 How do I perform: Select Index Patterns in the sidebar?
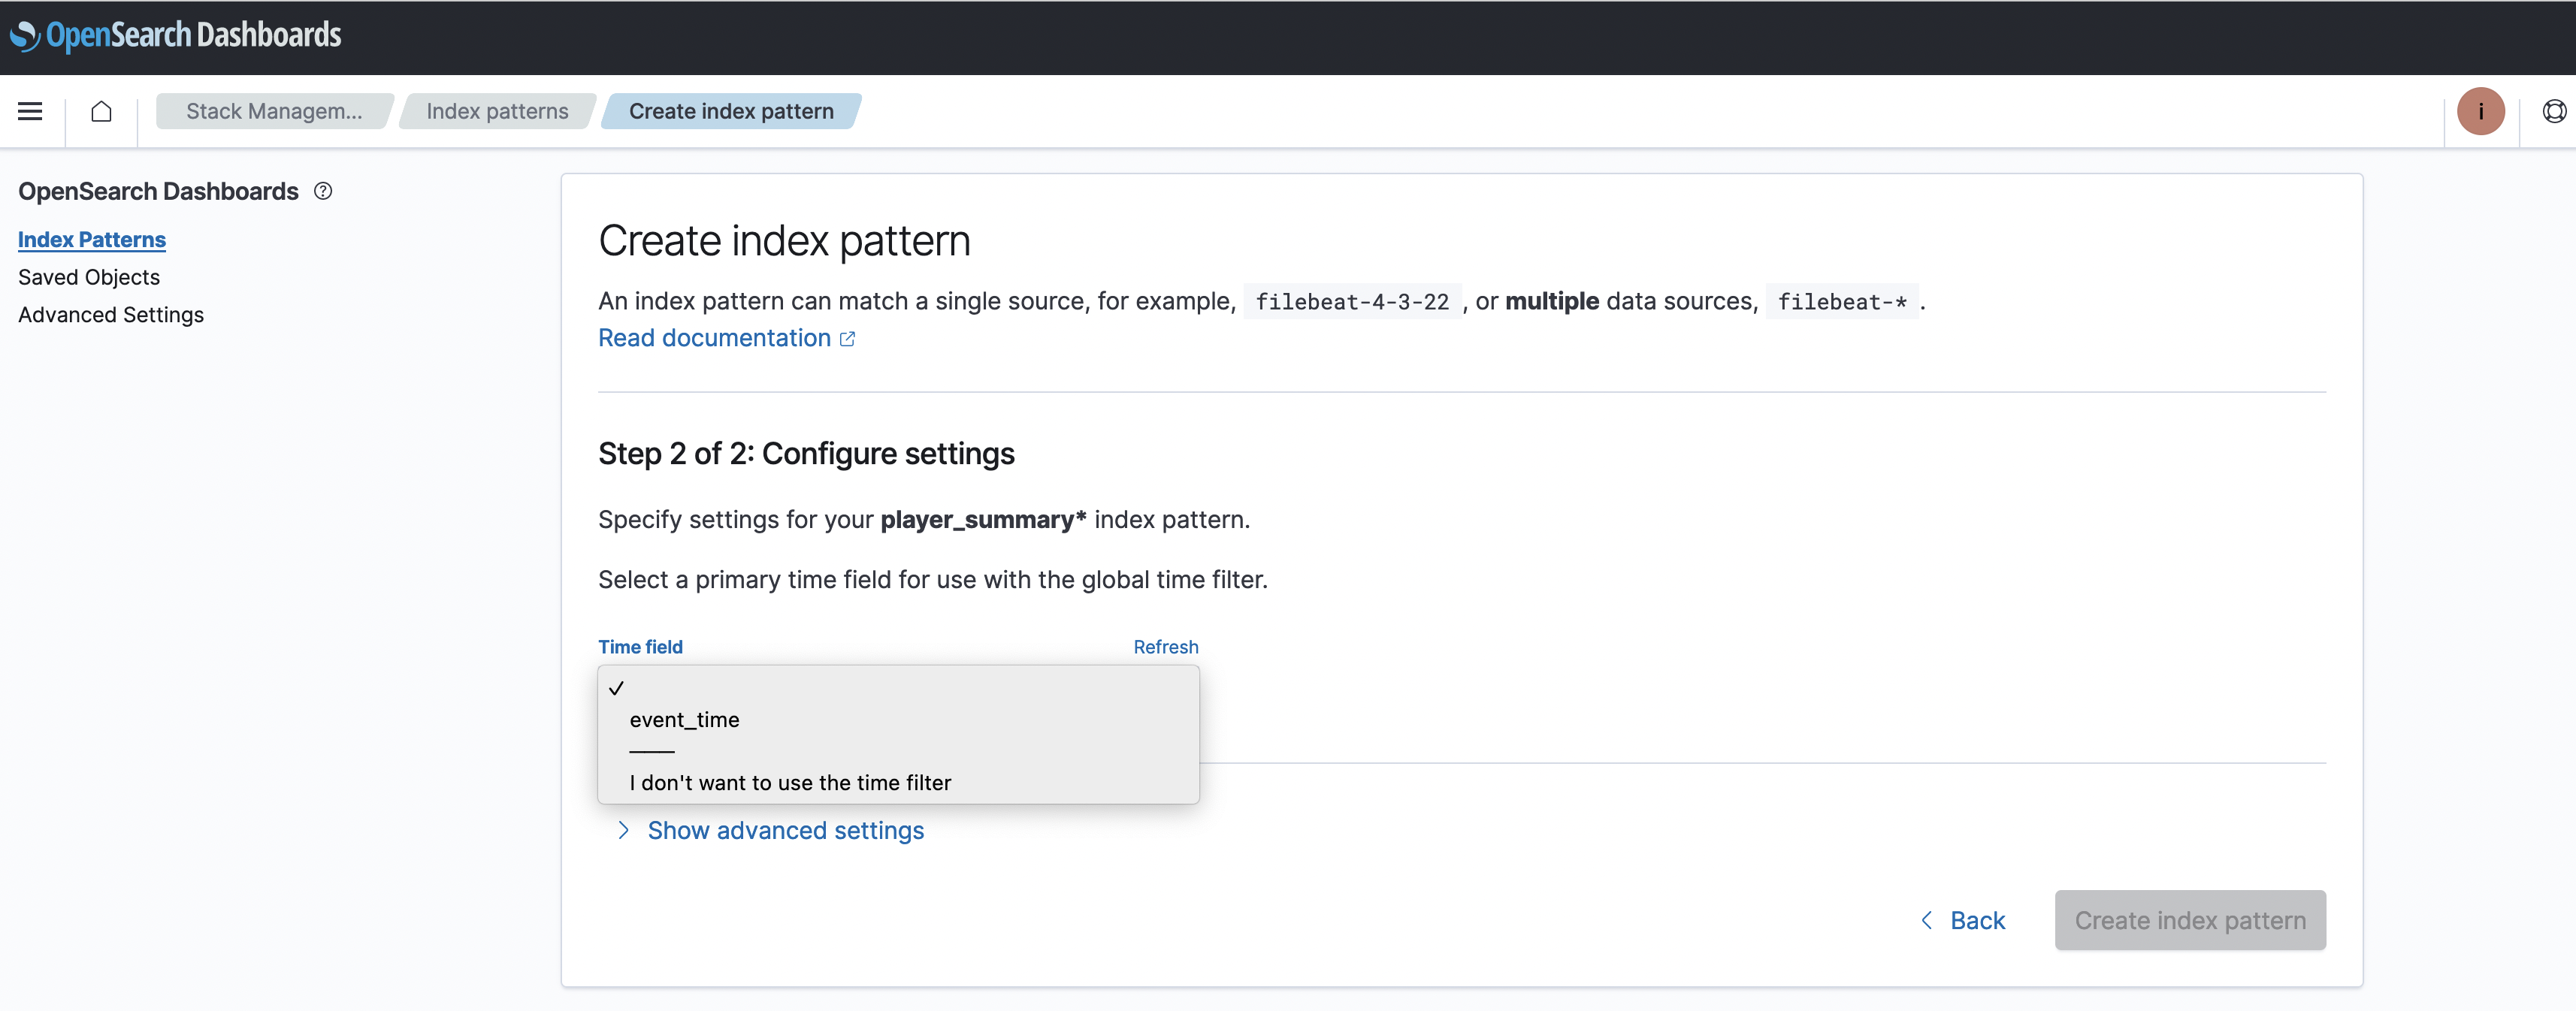pyautogui.click(x=92, y=240)
